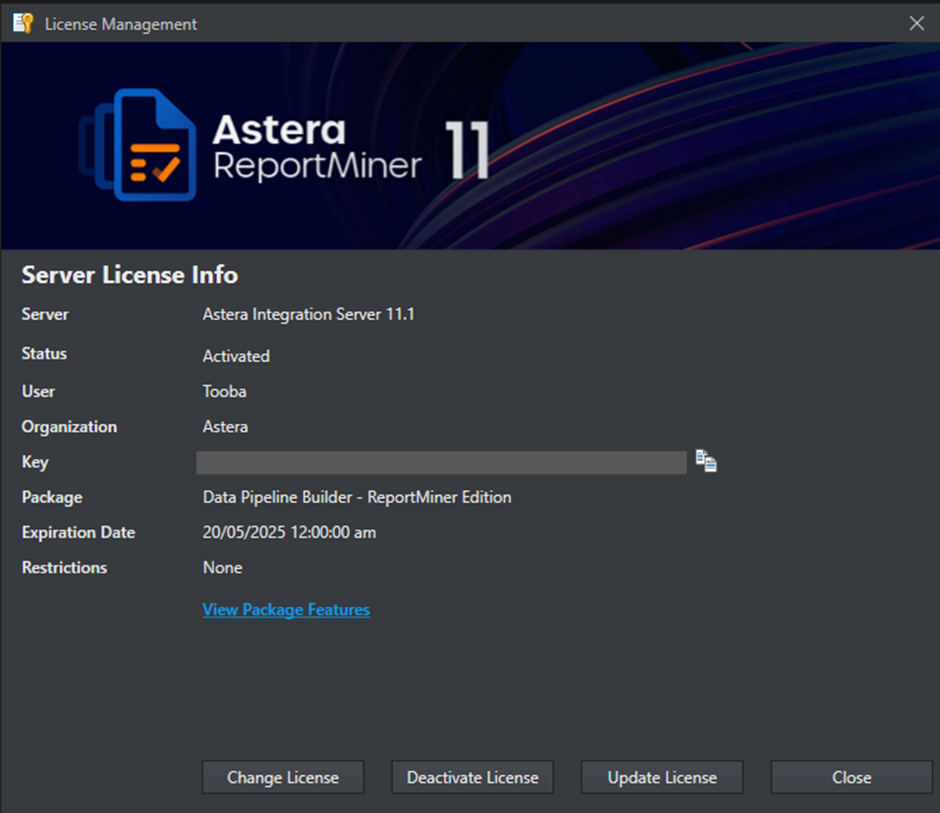This screenshot has width=940, height=813.
Task: Click the Close button at the bottom
Action: (x=851, y=778)
